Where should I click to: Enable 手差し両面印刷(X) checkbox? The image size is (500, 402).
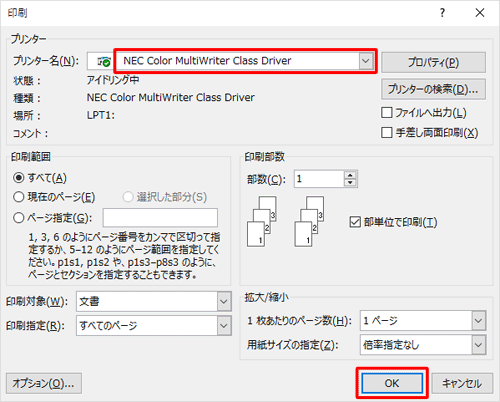(386, 133)
